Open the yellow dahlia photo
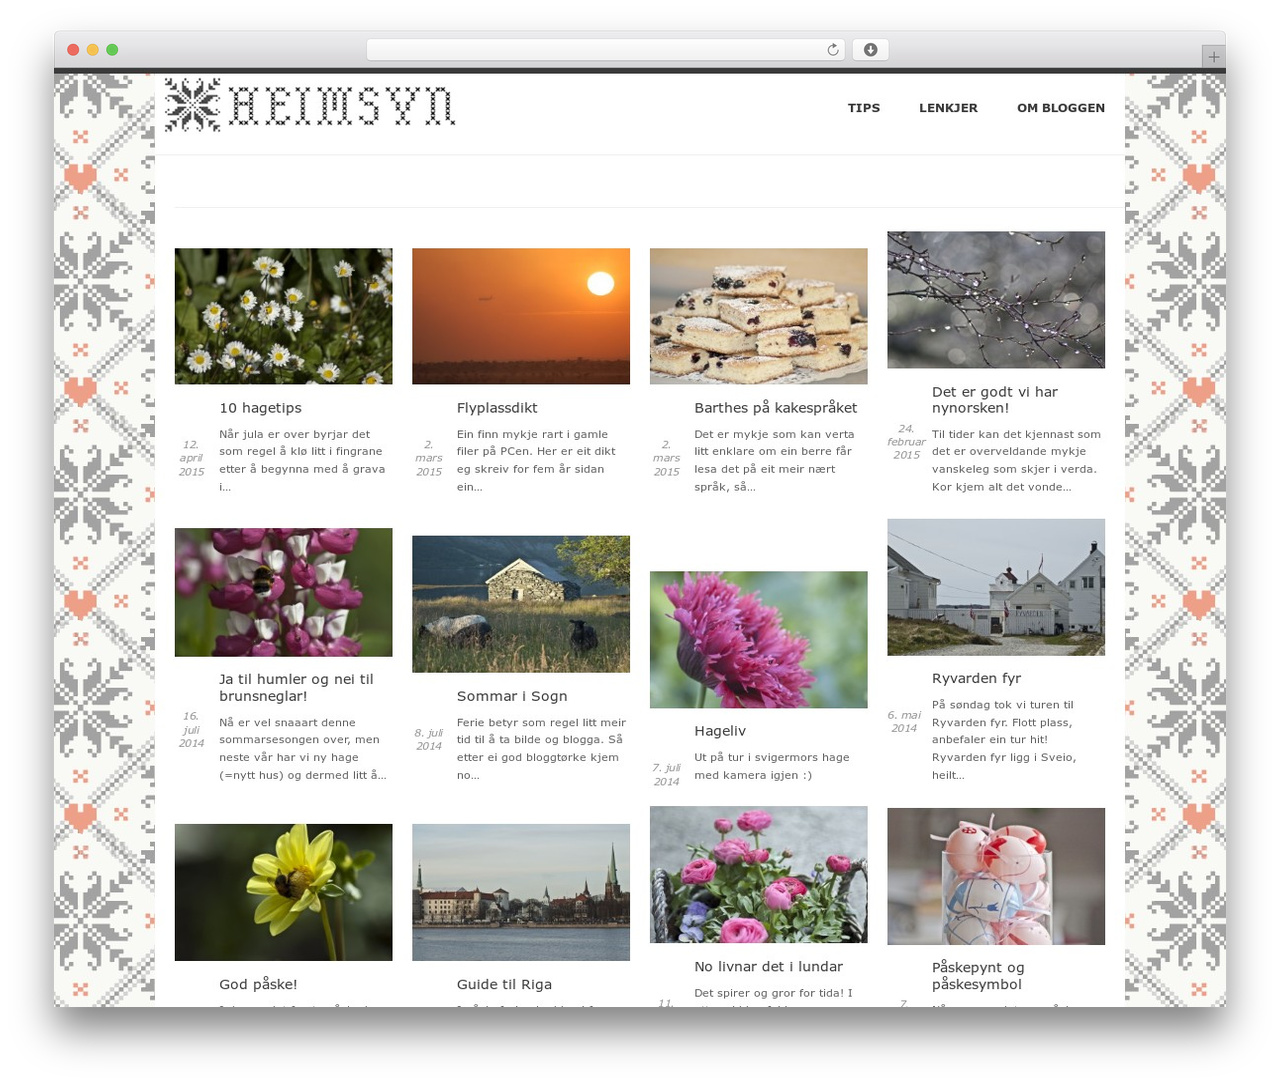This screenshot has height=1084, width=1280. [x=284, y=892]
